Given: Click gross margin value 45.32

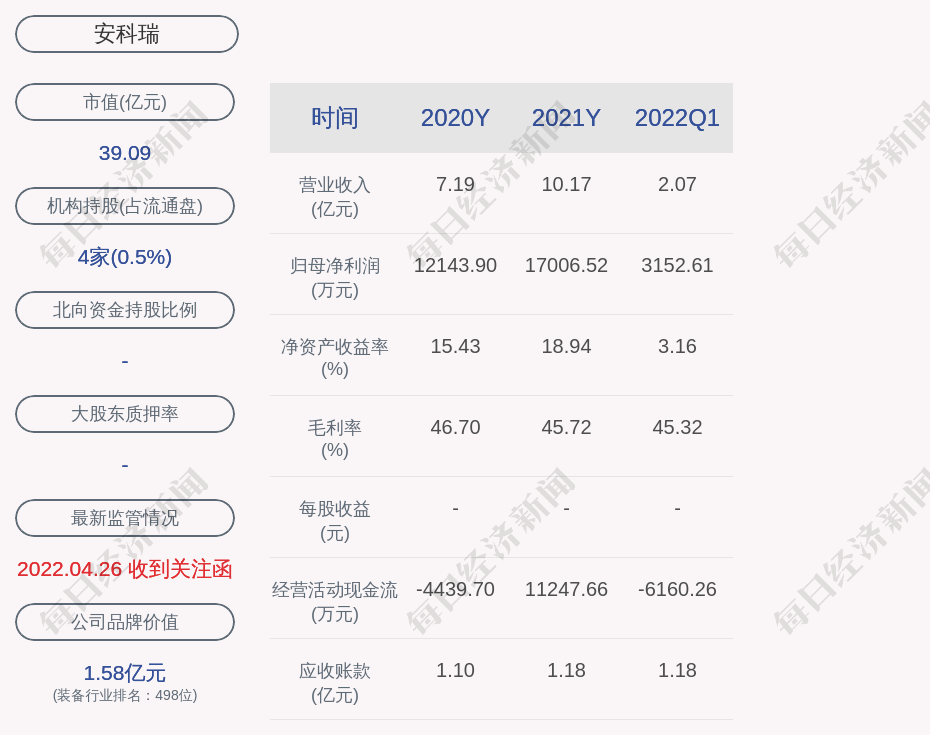Looking at the screenshot, I should [677, 427].
